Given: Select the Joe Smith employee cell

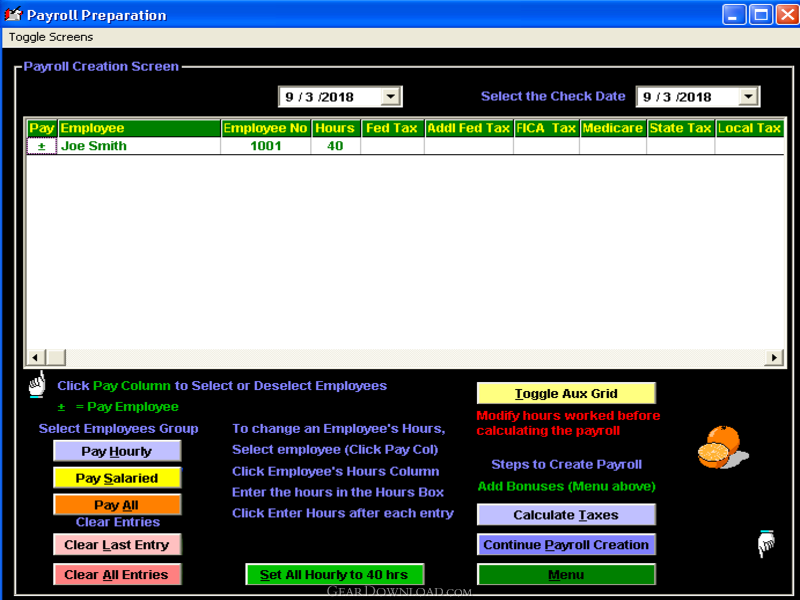Looking at the screenshot, I should point(139,146).
